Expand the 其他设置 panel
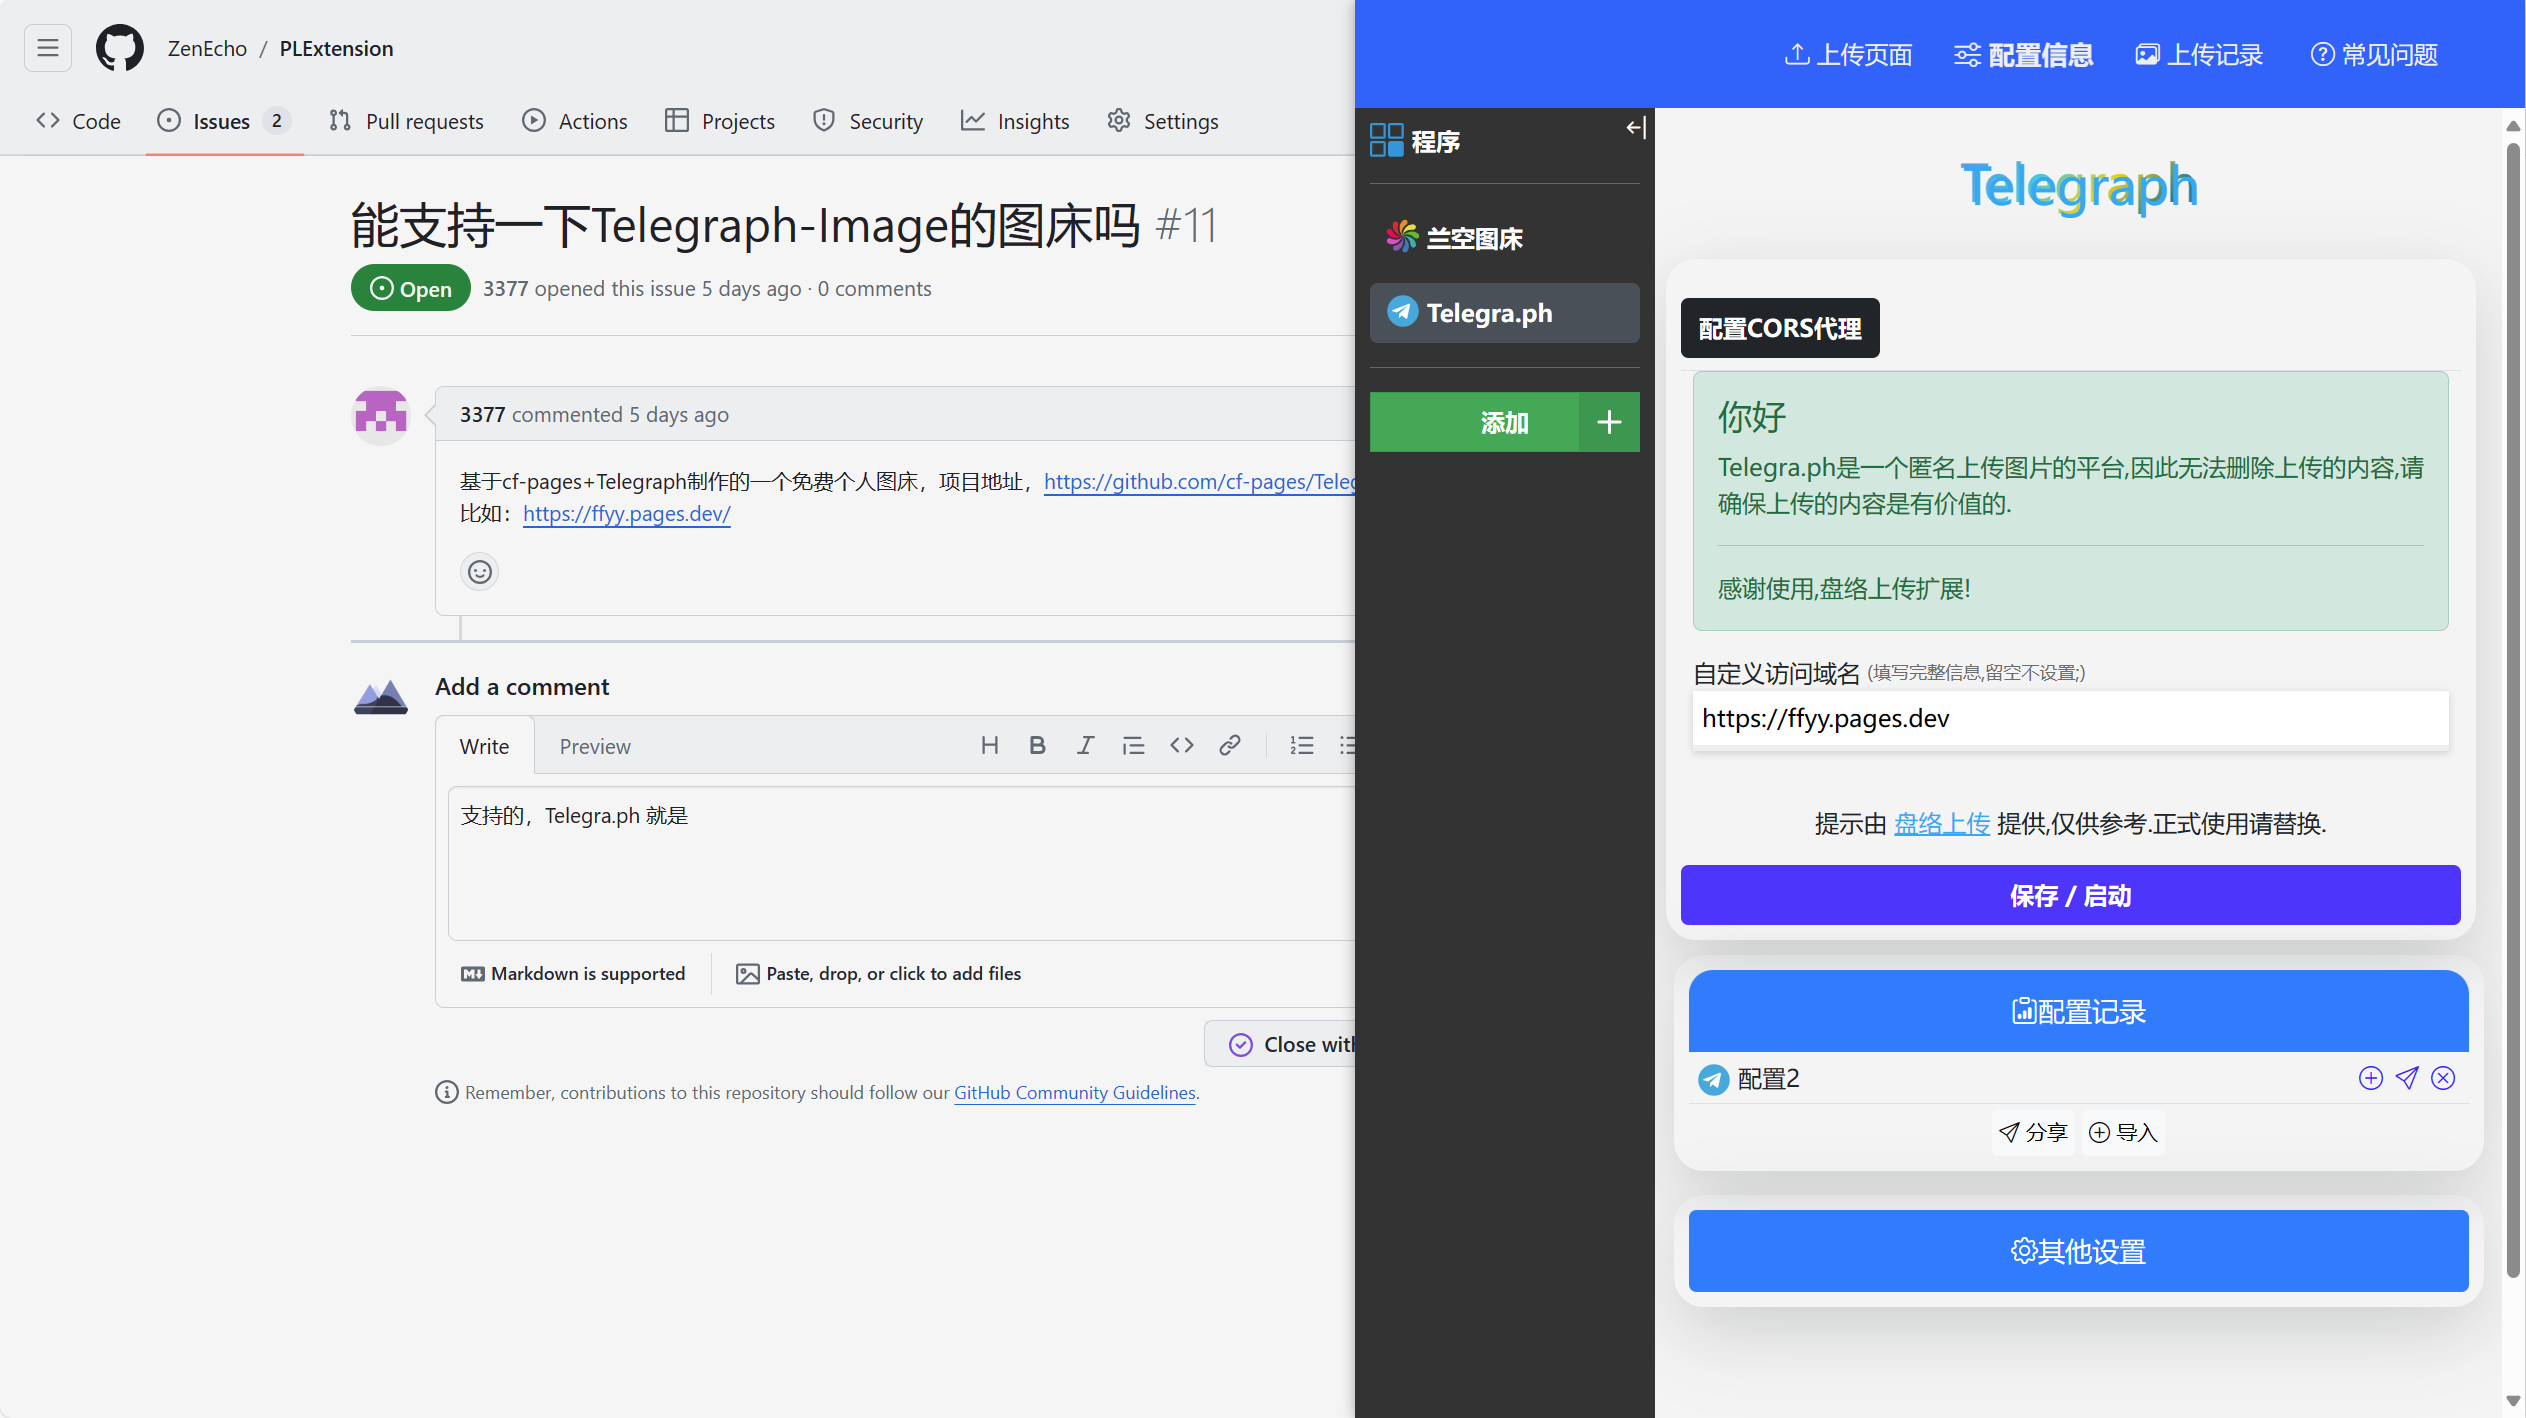This screenshot has height=1418, width=2526. click(2078, 1251)
